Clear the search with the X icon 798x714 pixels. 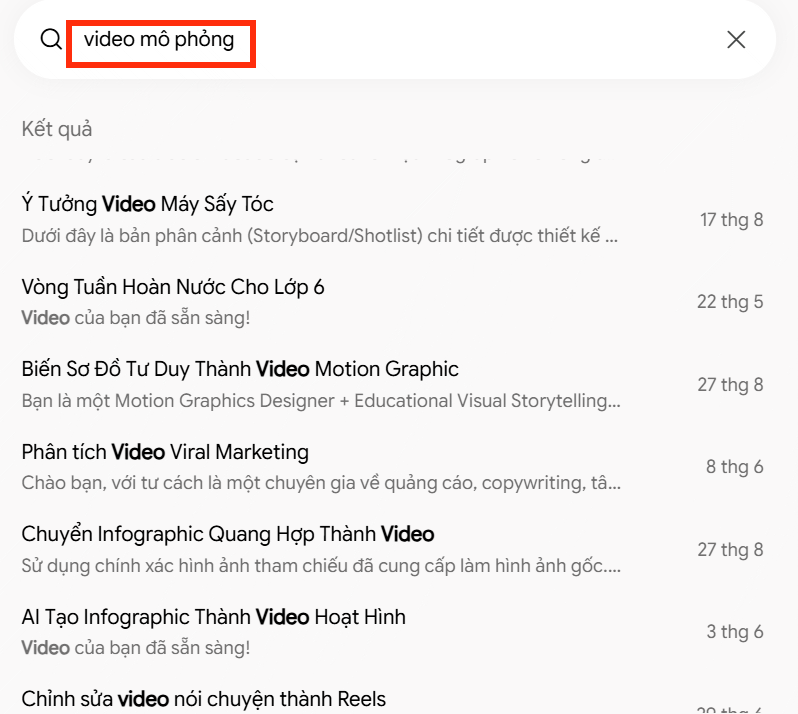tap(736, 40)
